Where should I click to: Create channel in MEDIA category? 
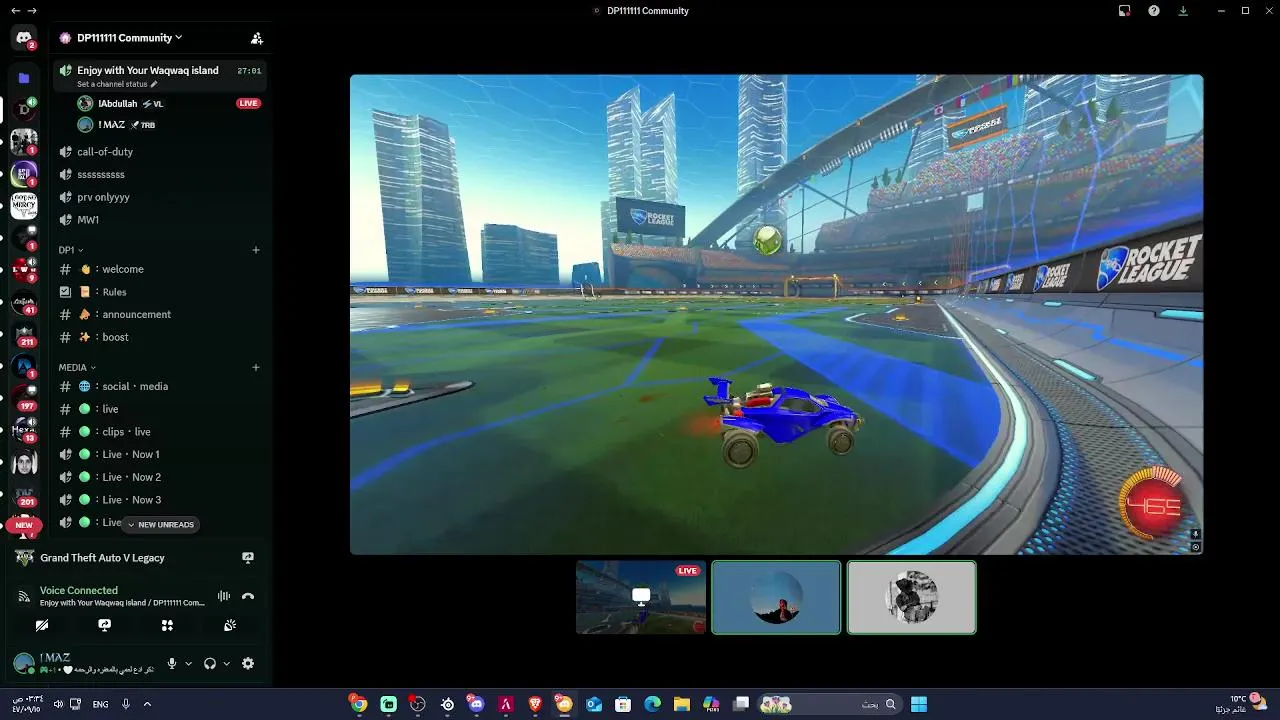click(x=256, y=367)
